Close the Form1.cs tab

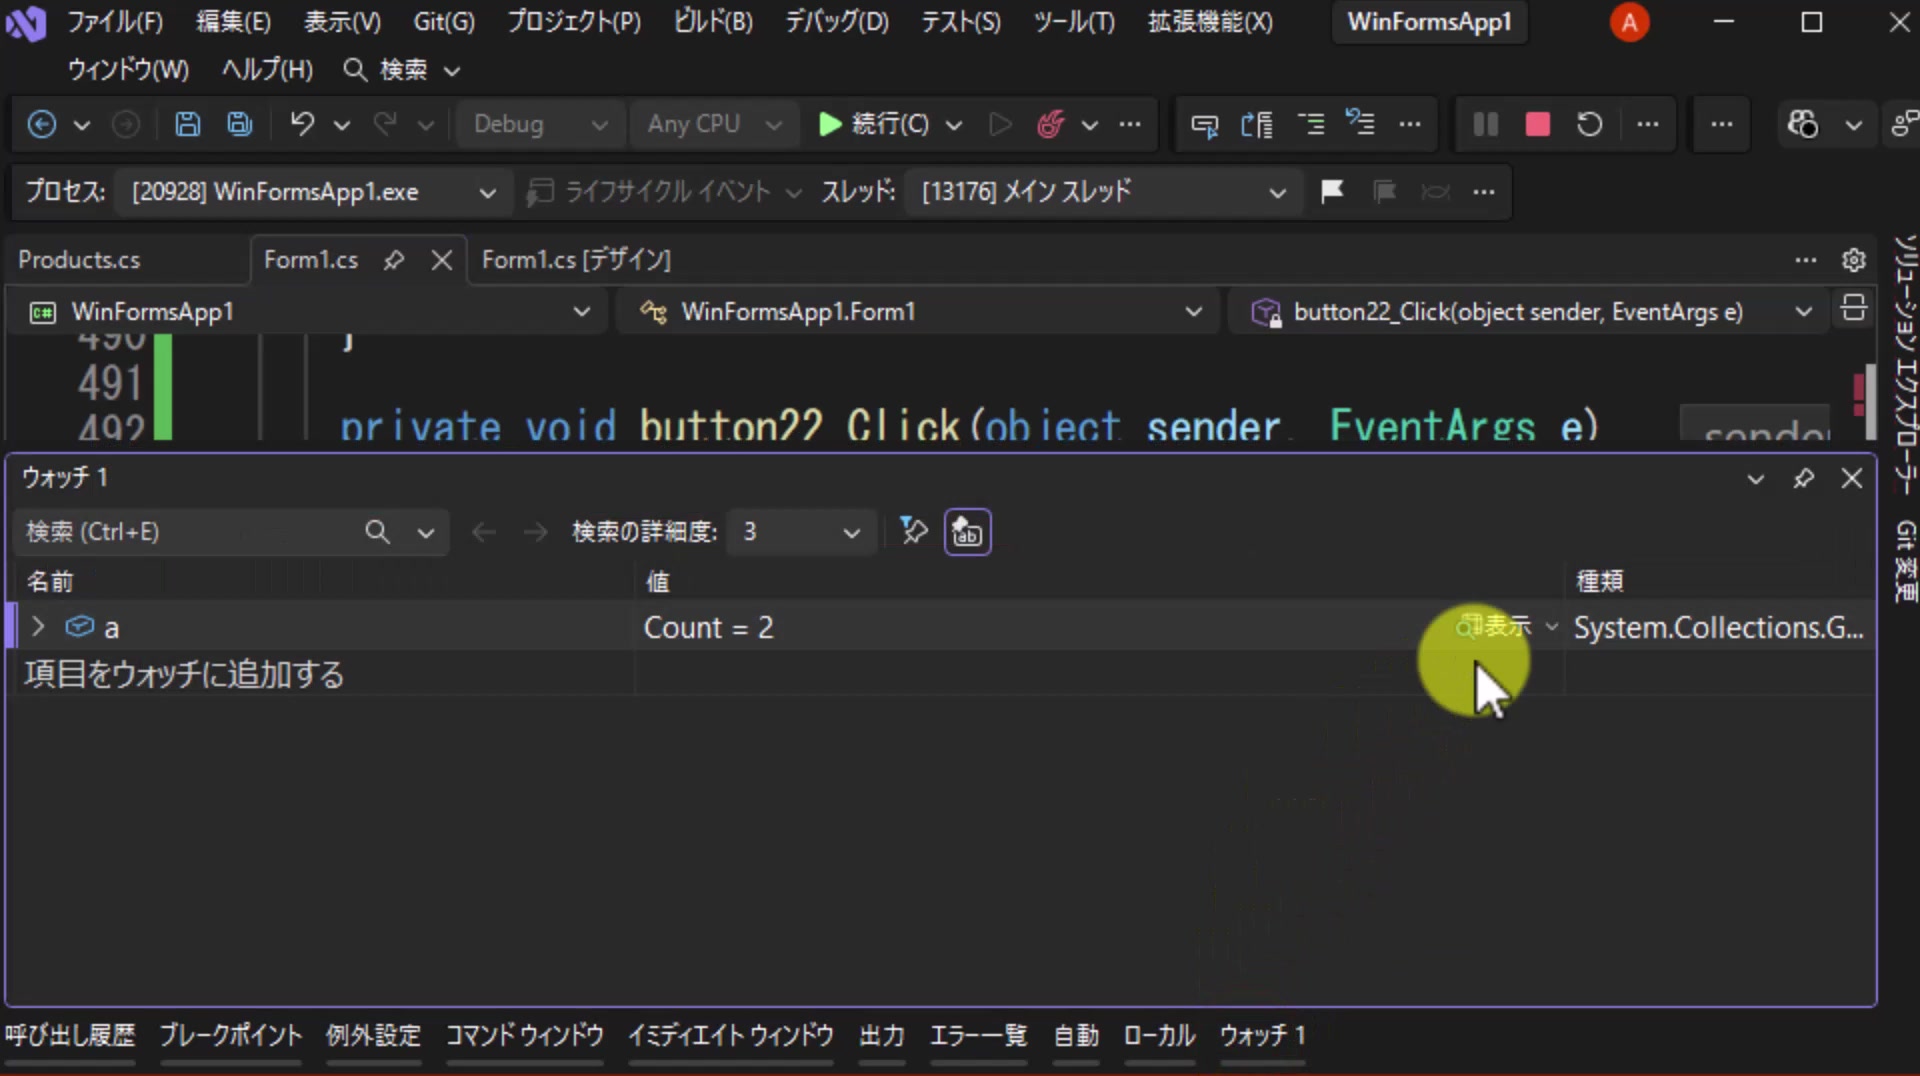point(442,260)
